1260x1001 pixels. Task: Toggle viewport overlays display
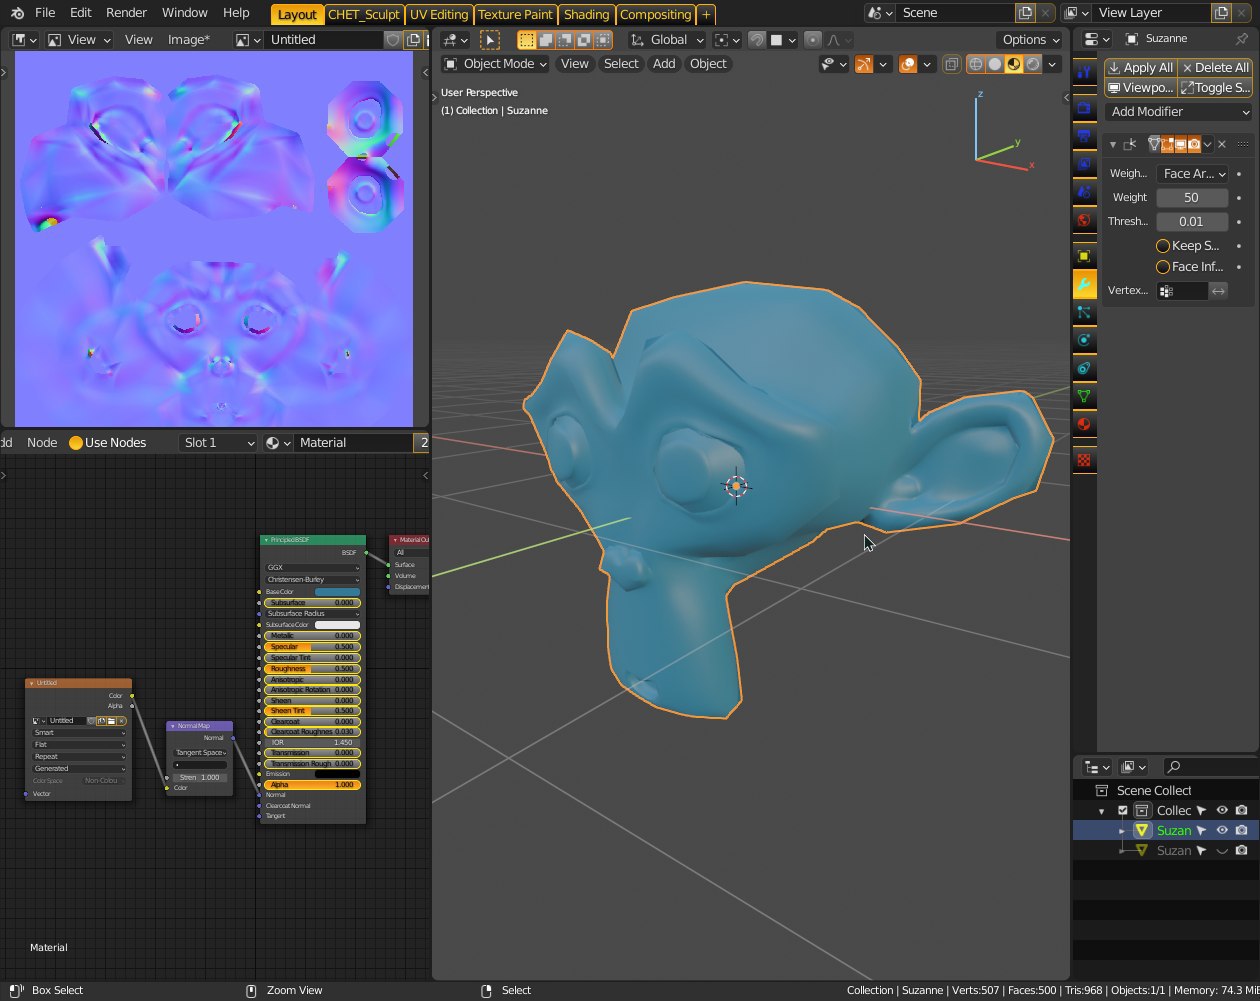908,64
